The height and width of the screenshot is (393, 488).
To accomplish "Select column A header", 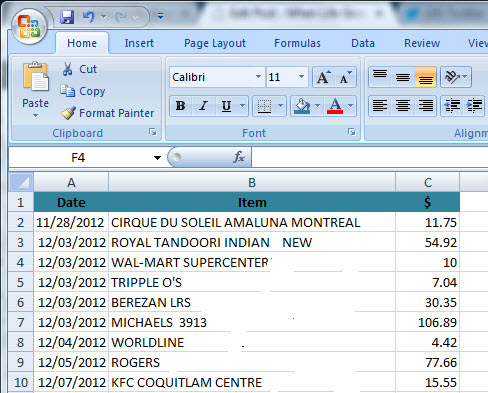I will (71, 182).
